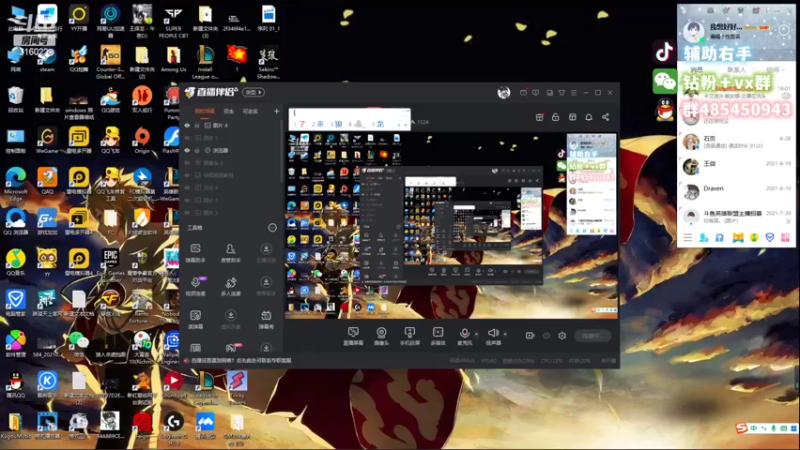This screenshot has height=450, width=800.
Task: Click the 直播中 button at bottom right
Action: click(x=592, y=336)
